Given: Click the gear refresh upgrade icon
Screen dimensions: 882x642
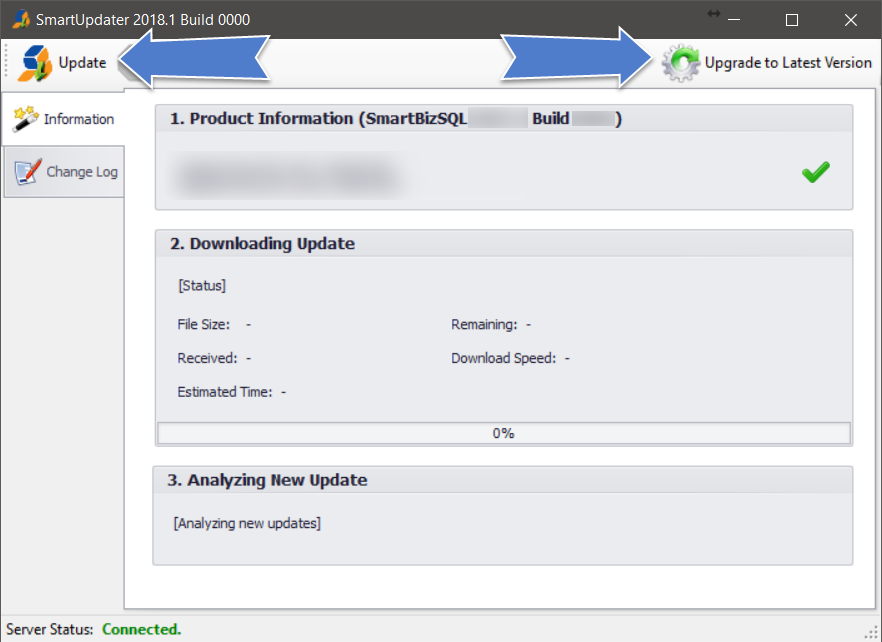Looking at the screenshot, I should (x=680, y=63).
